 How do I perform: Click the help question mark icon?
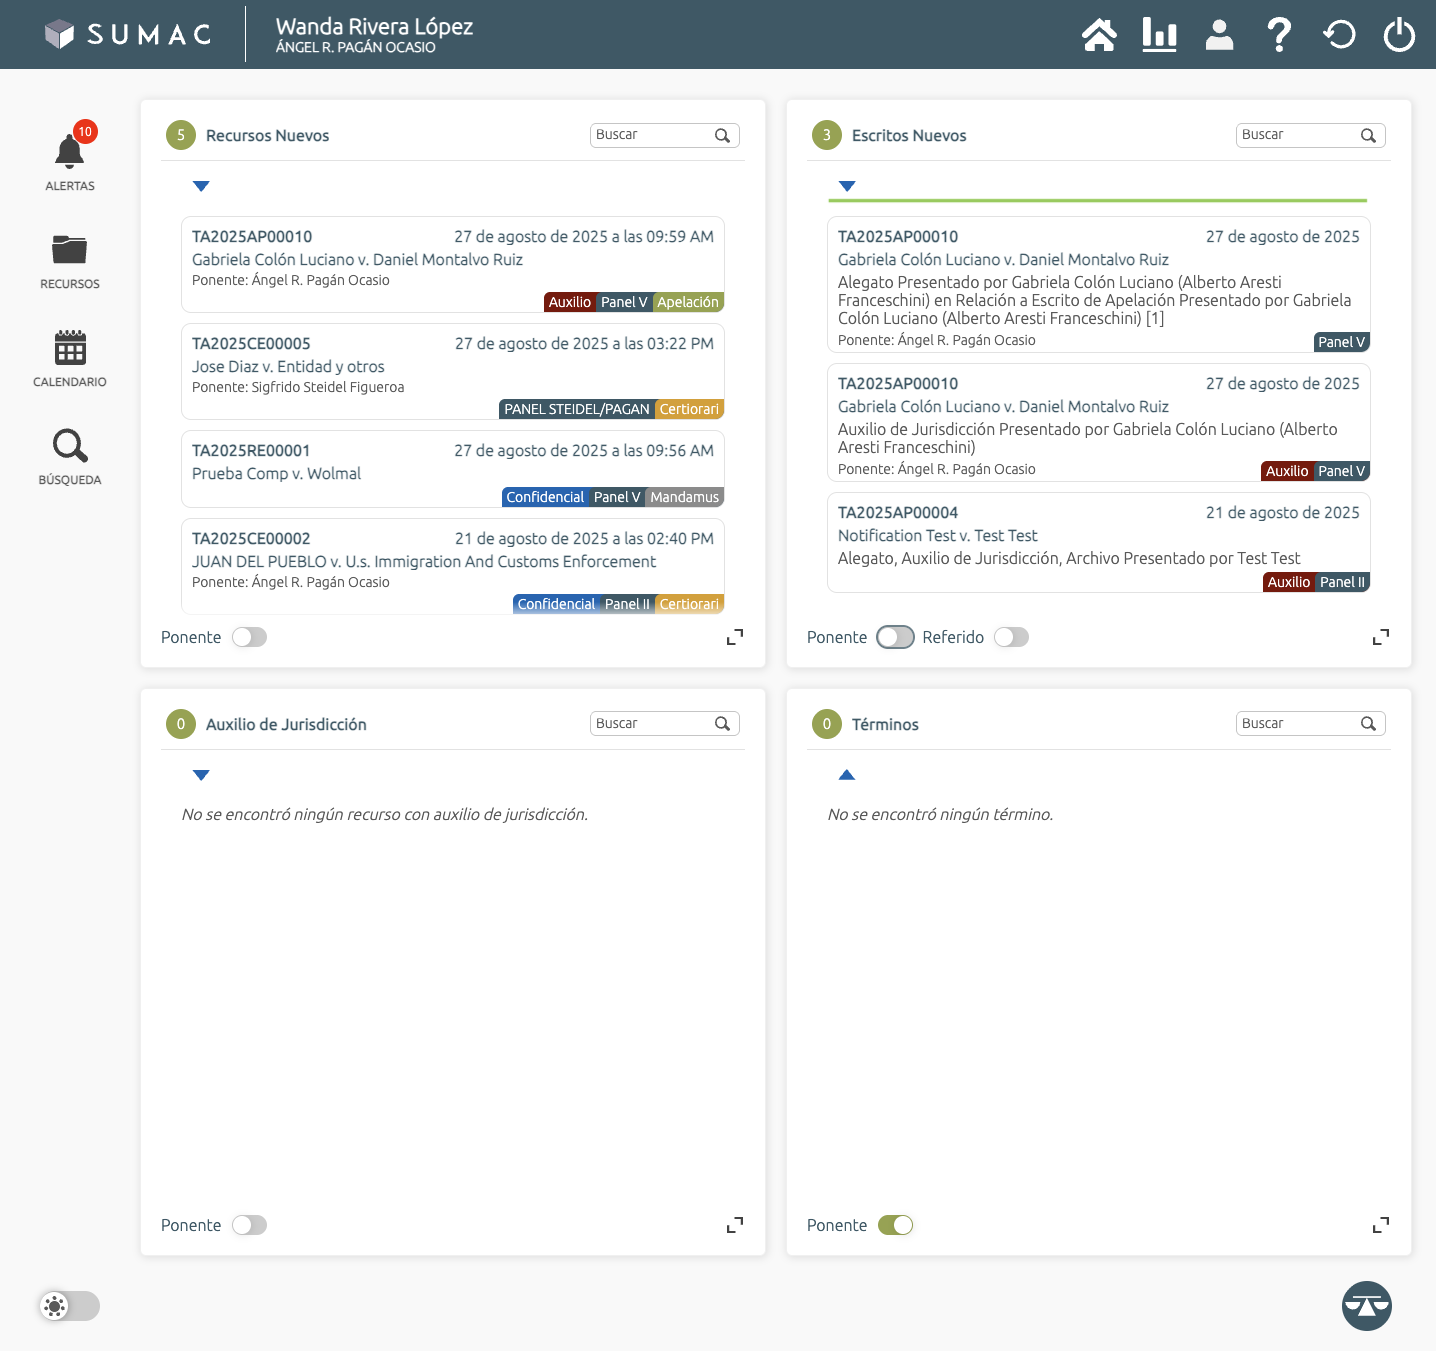click(x=1278, y=35)
